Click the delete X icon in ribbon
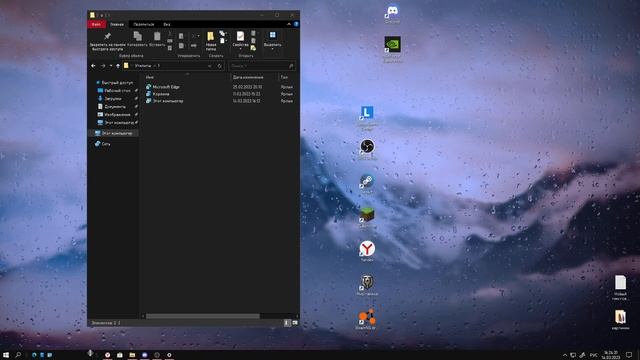The image size is (640, 360). click(x=194, y=36)
